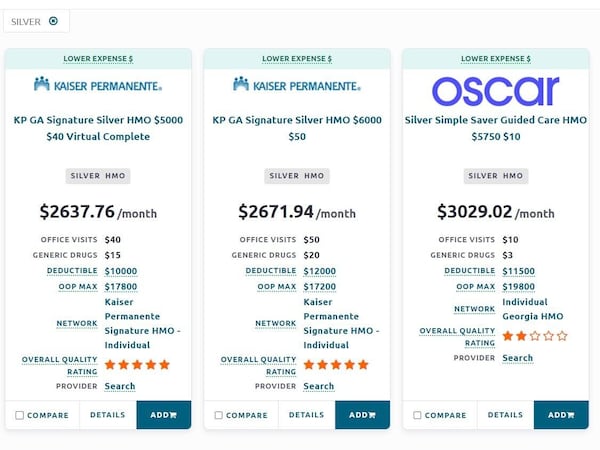This screenshot has height=450, width=600.
Task: Search providers for the Oscar plan
Action: point(517,358)
